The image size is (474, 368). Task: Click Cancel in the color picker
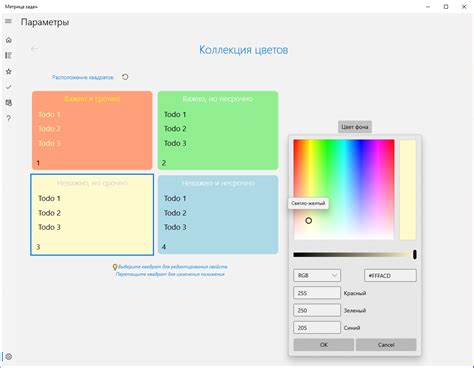tap(386, 345)
